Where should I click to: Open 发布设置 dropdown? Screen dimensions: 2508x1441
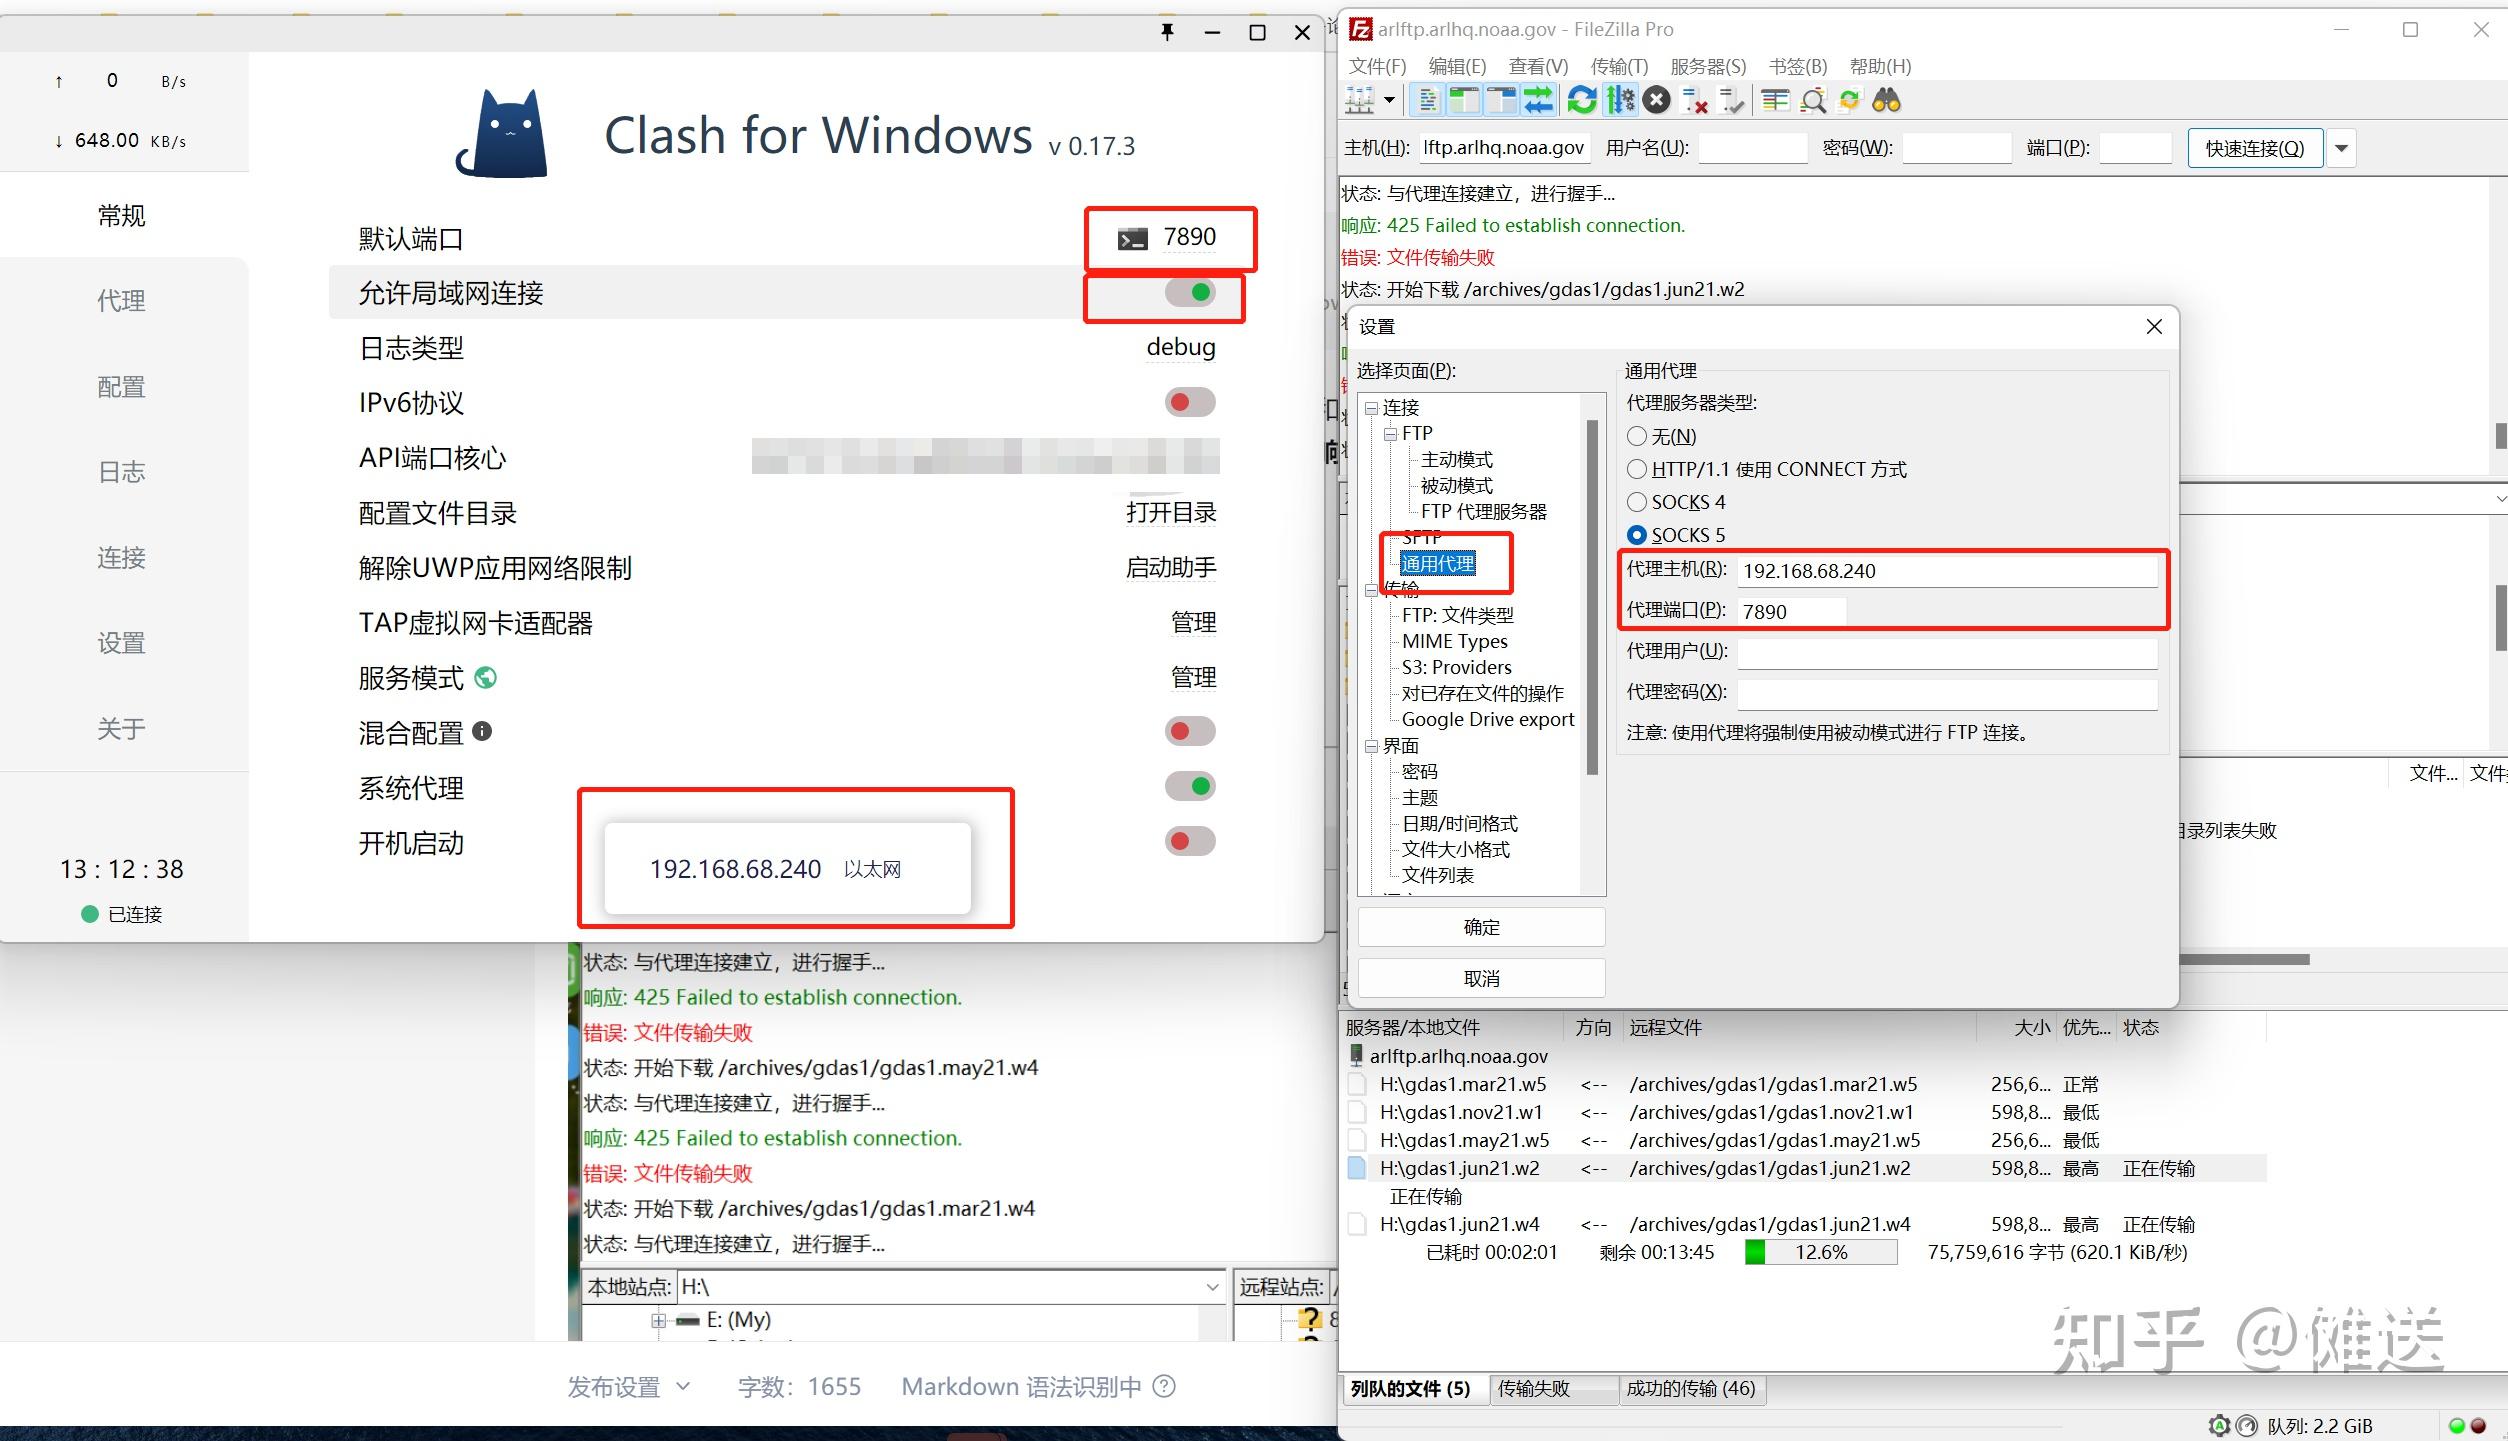[x=629, y=1386]
